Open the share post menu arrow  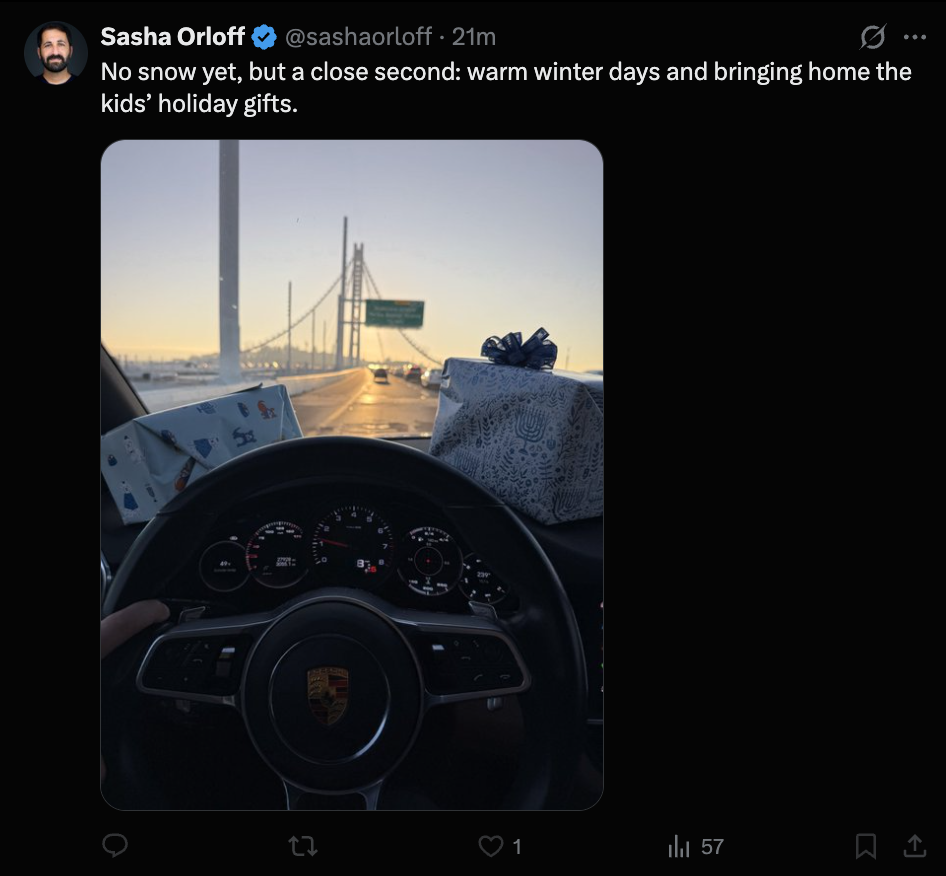(x=914, y=847)
